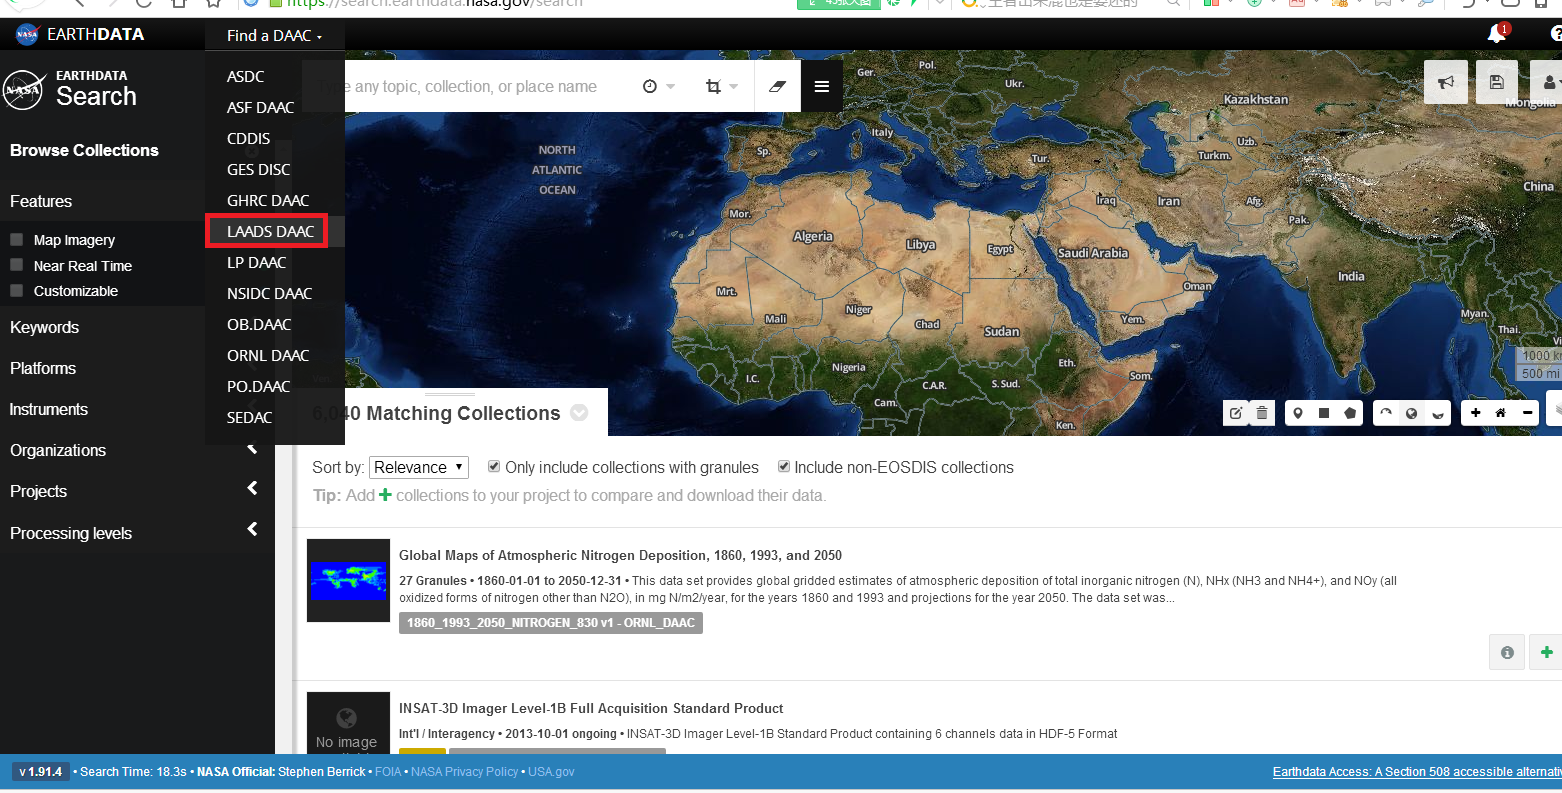Open Global Maps of Atmospheric Nitrogen Deposition
The image size is (1562, 793).
pos(620,555)
